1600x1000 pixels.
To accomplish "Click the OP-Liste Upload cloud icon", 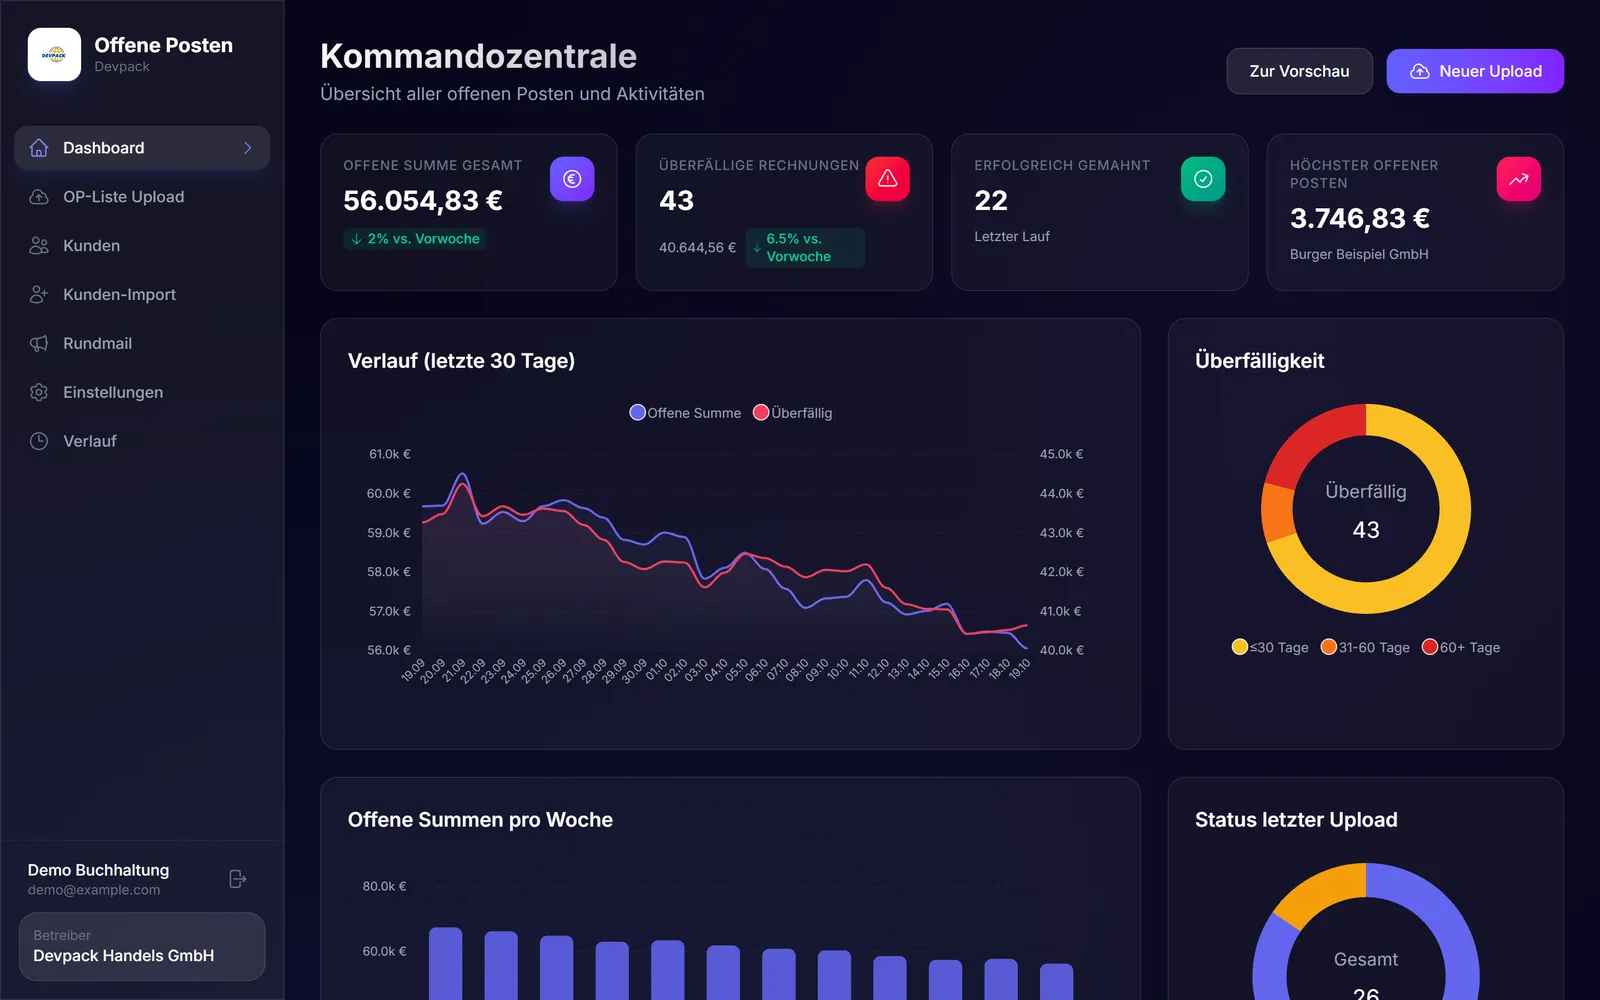I will (x=39, y=197).
